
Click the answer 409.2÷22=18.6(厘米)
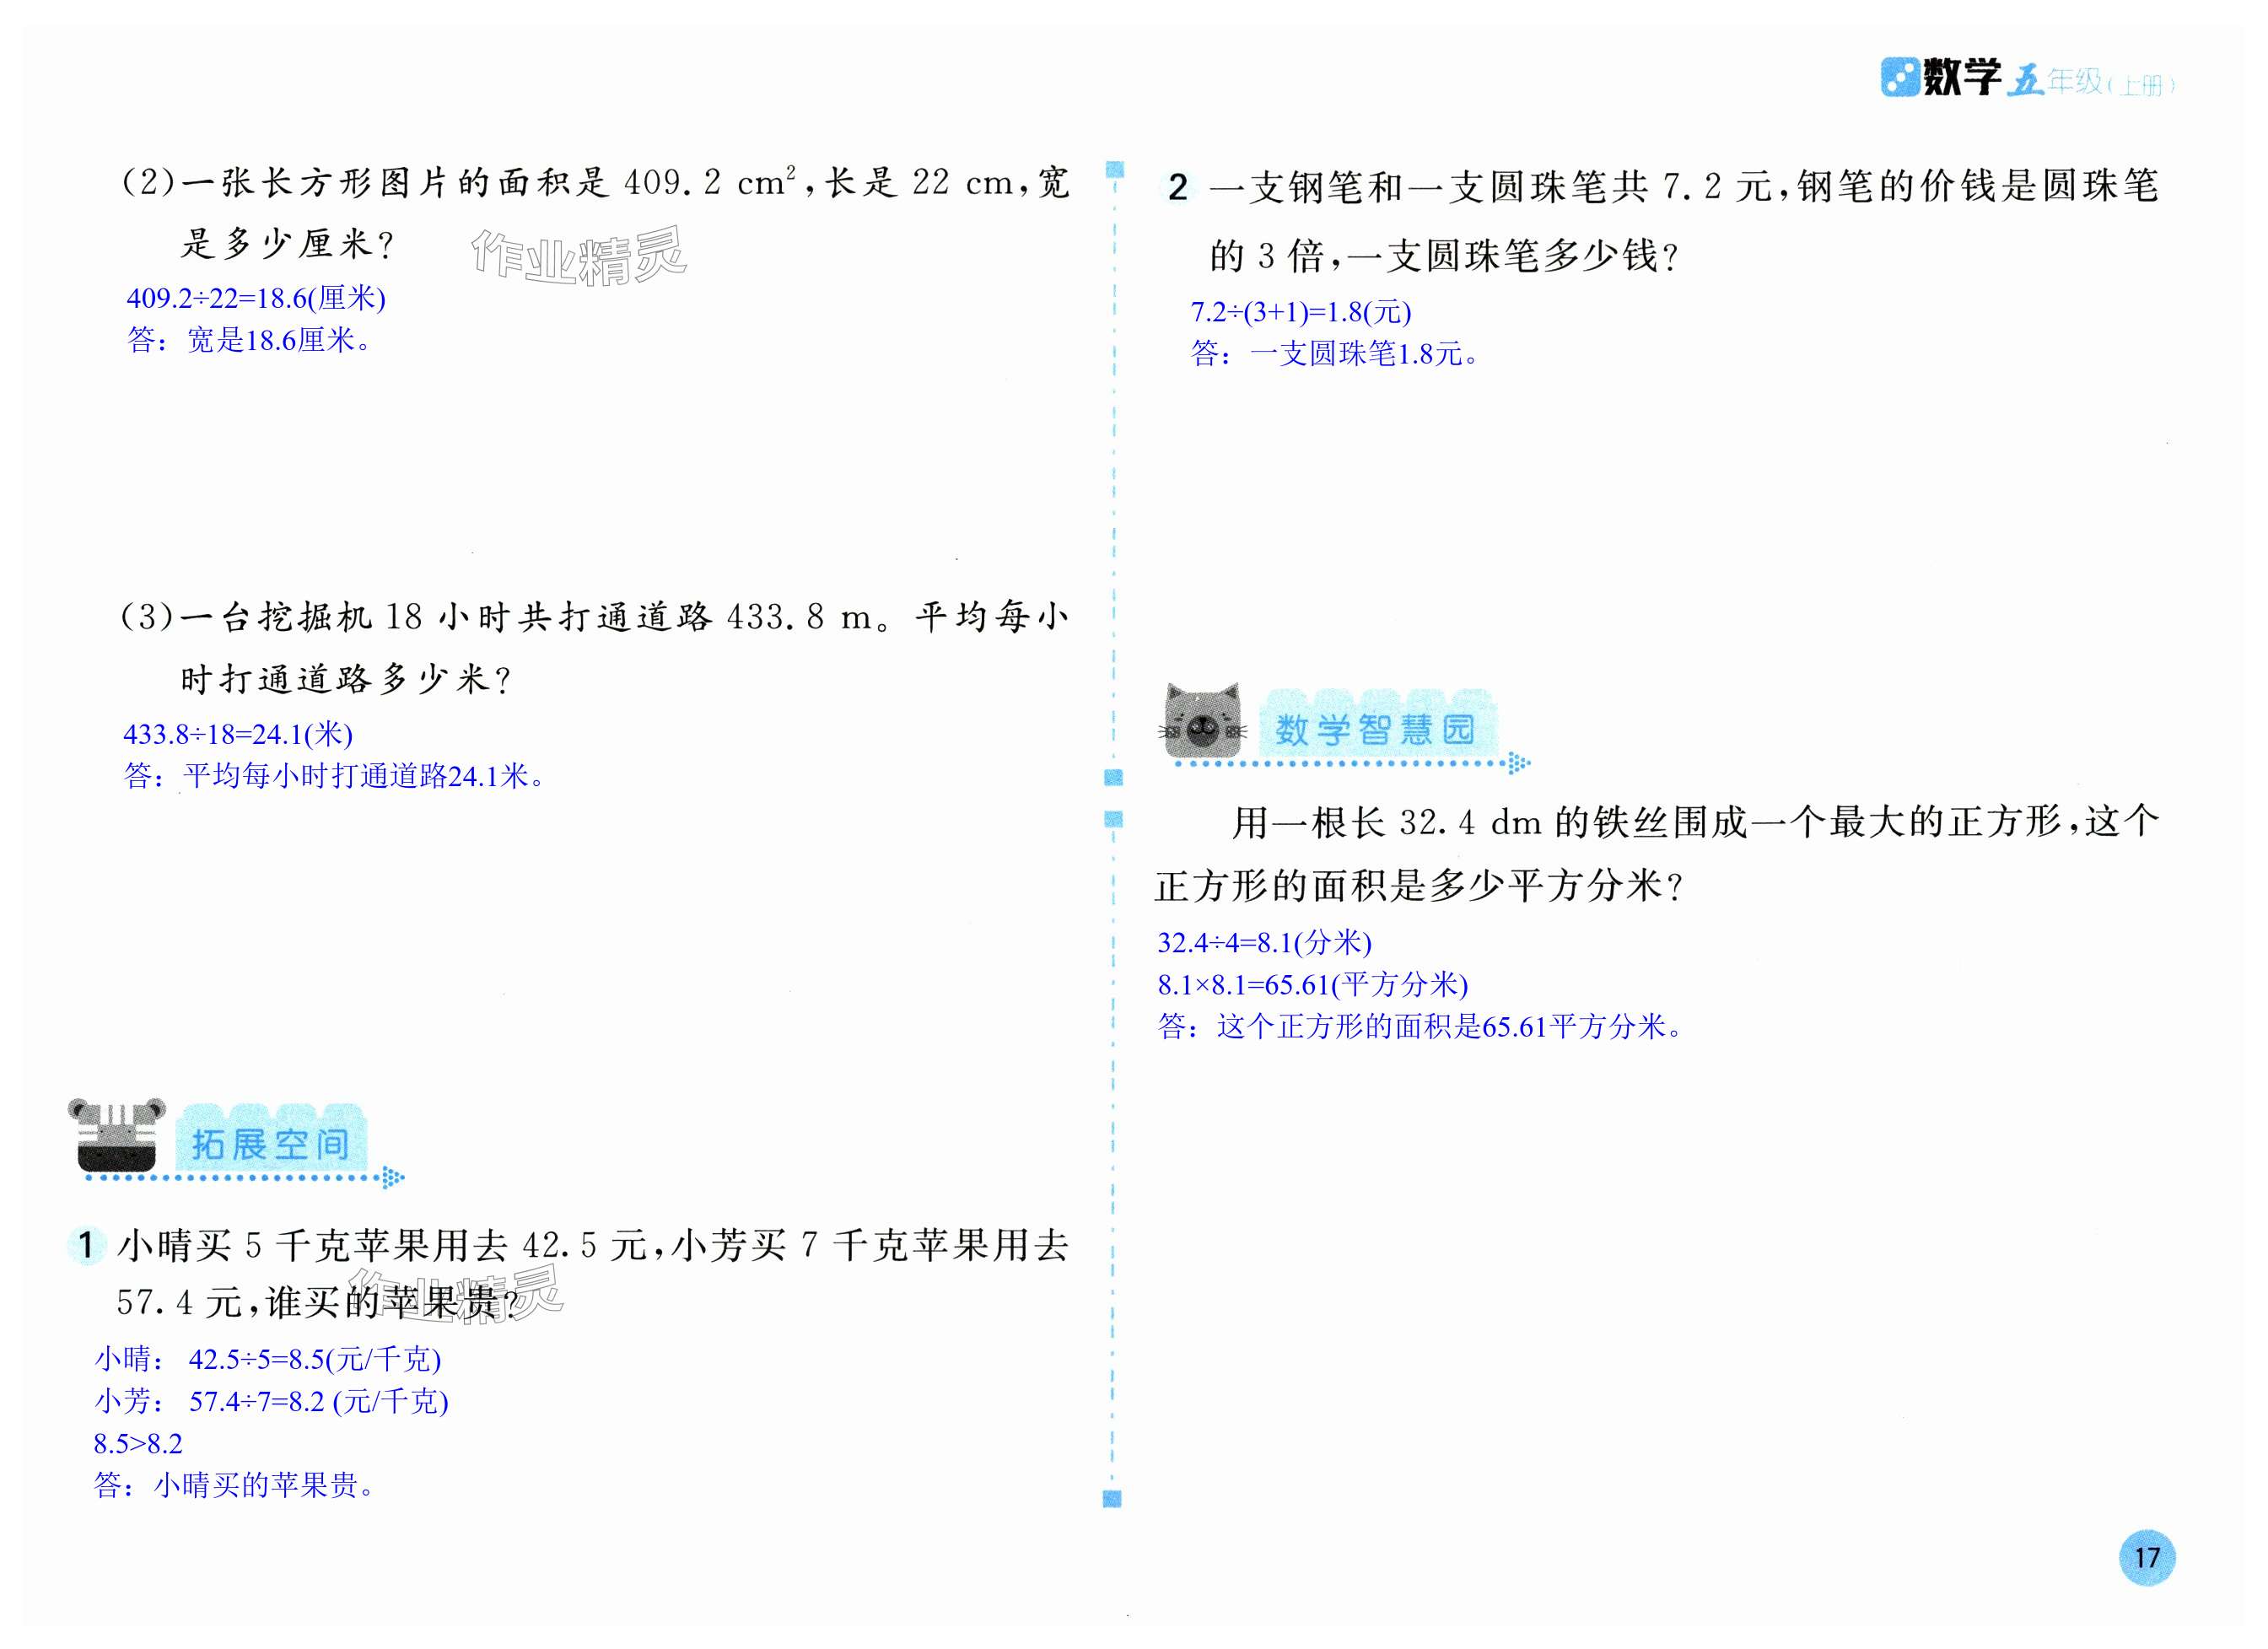pyautogui.click(x=256, y=298)
